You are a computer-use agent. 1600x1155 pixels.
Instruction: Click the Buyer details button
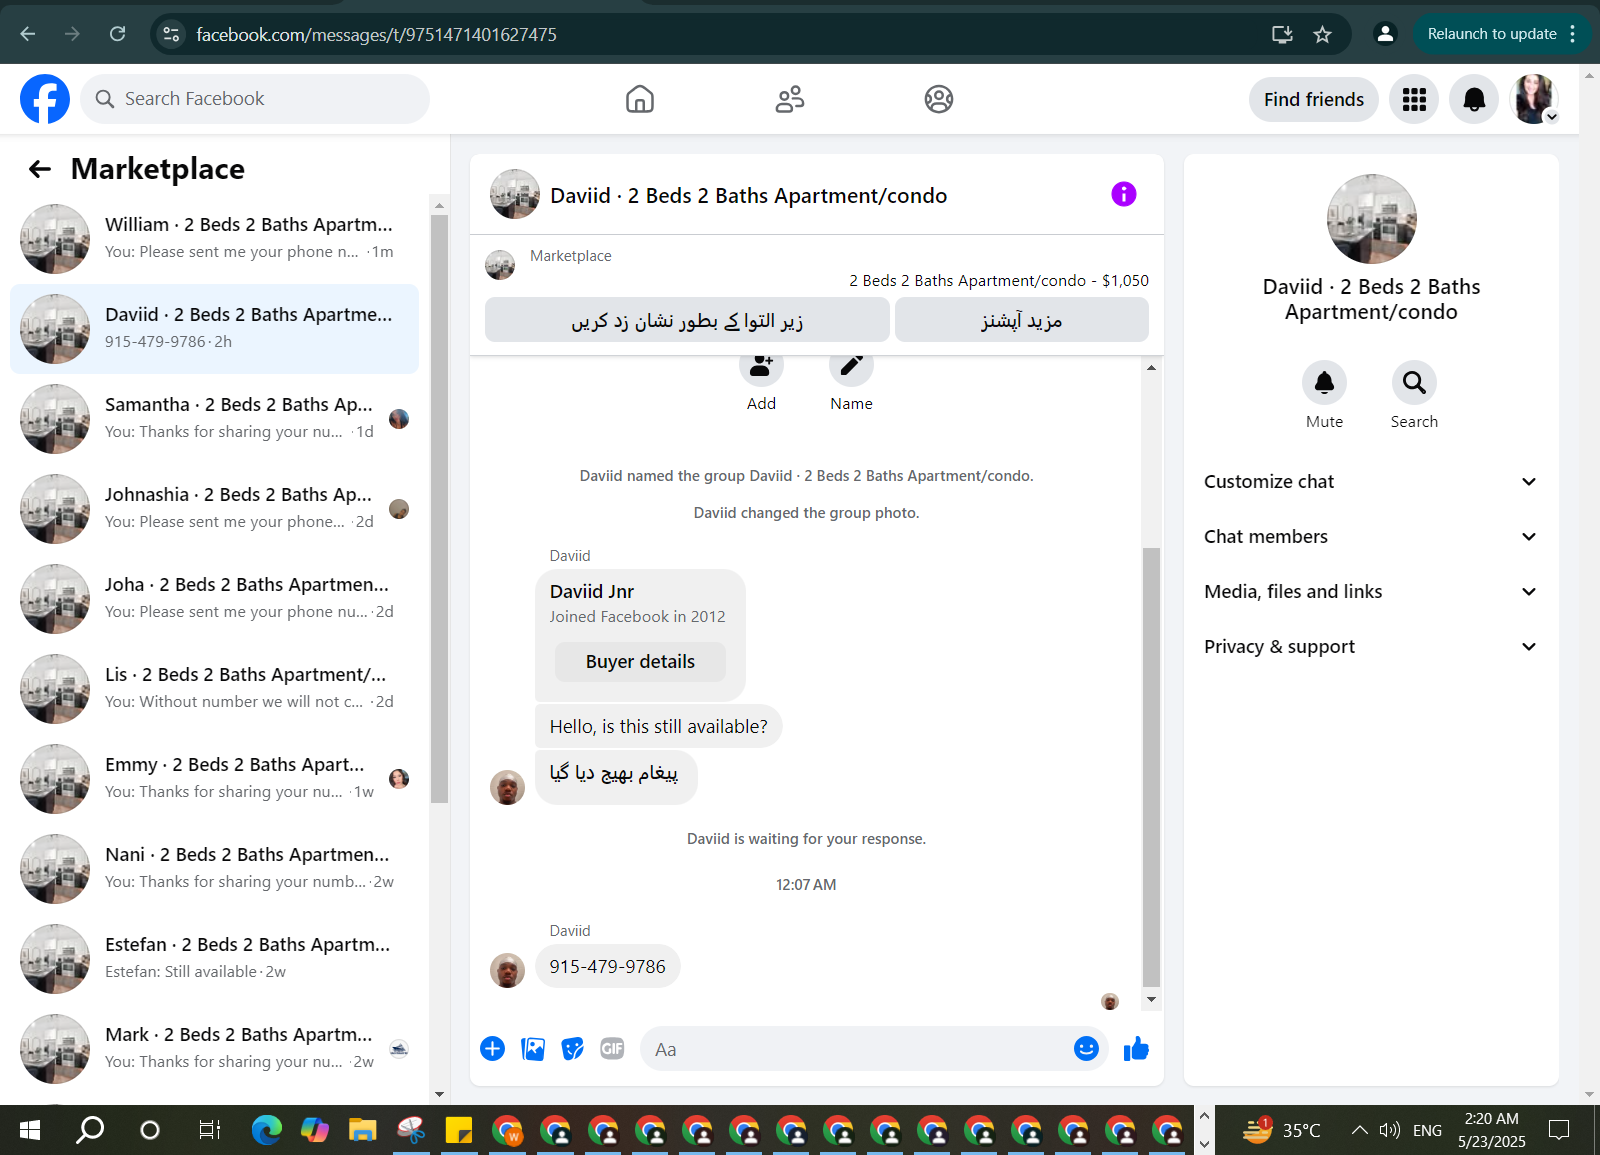coord(640,661)
